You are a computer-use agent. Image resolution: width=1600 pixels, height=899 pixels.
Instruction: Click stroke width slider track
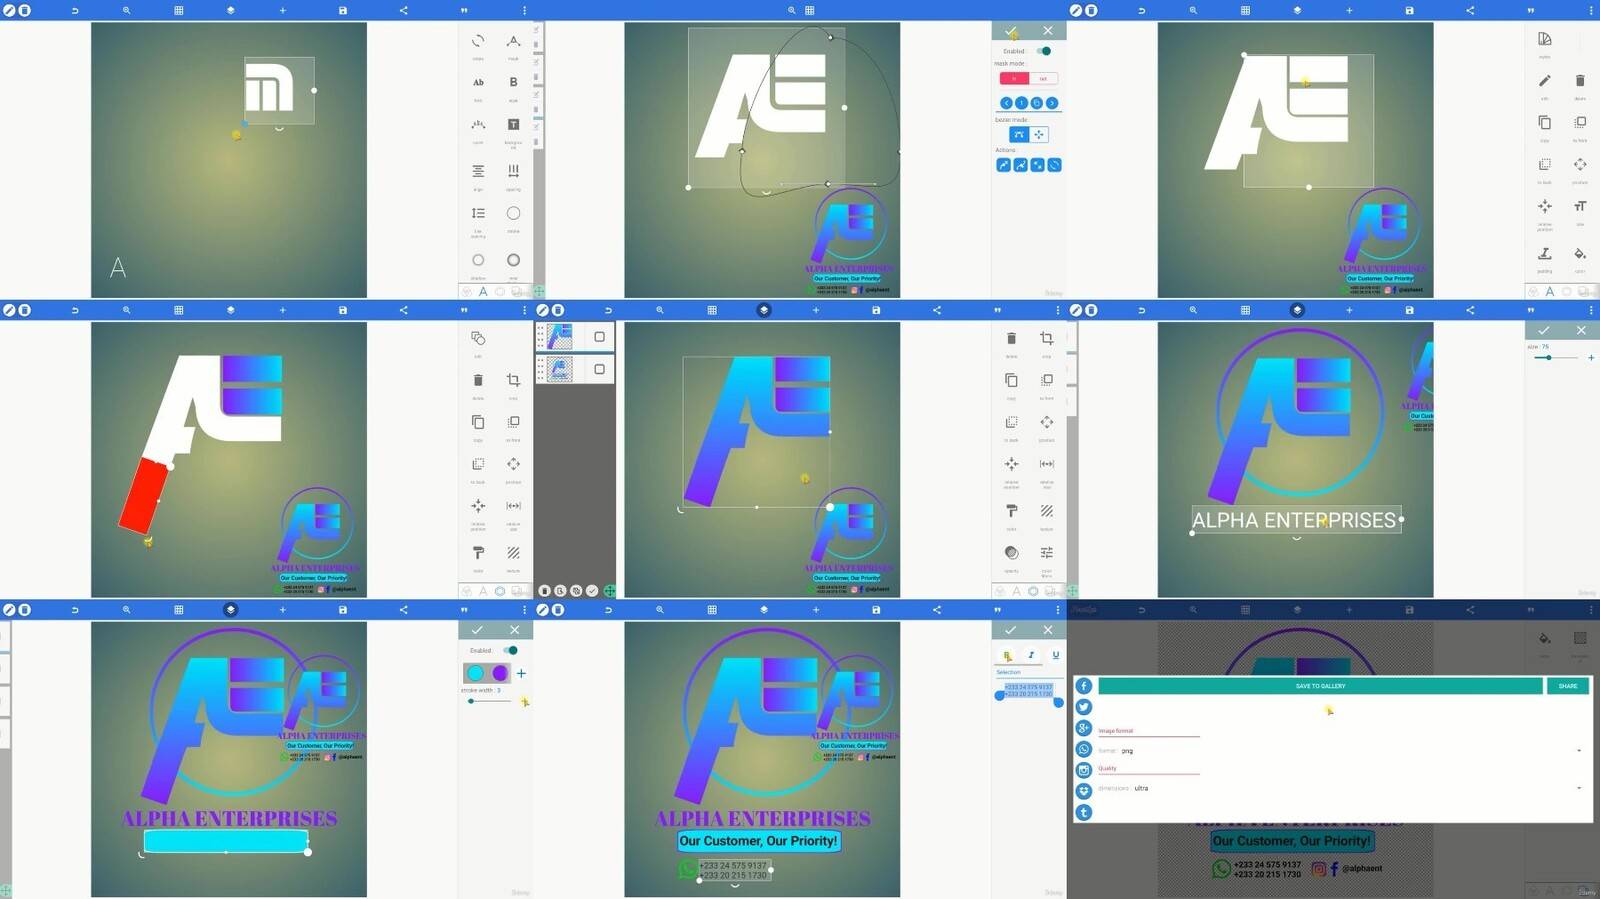click(x=490, y=701)
